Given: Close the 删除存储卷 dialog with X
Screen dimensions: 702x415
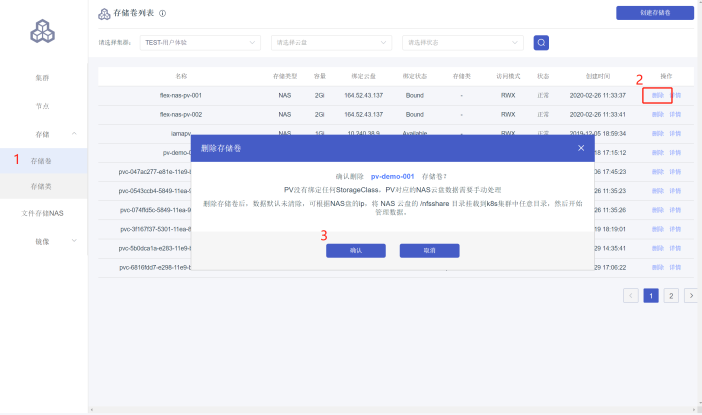Looking at the screenshot, I should point(581,148).
